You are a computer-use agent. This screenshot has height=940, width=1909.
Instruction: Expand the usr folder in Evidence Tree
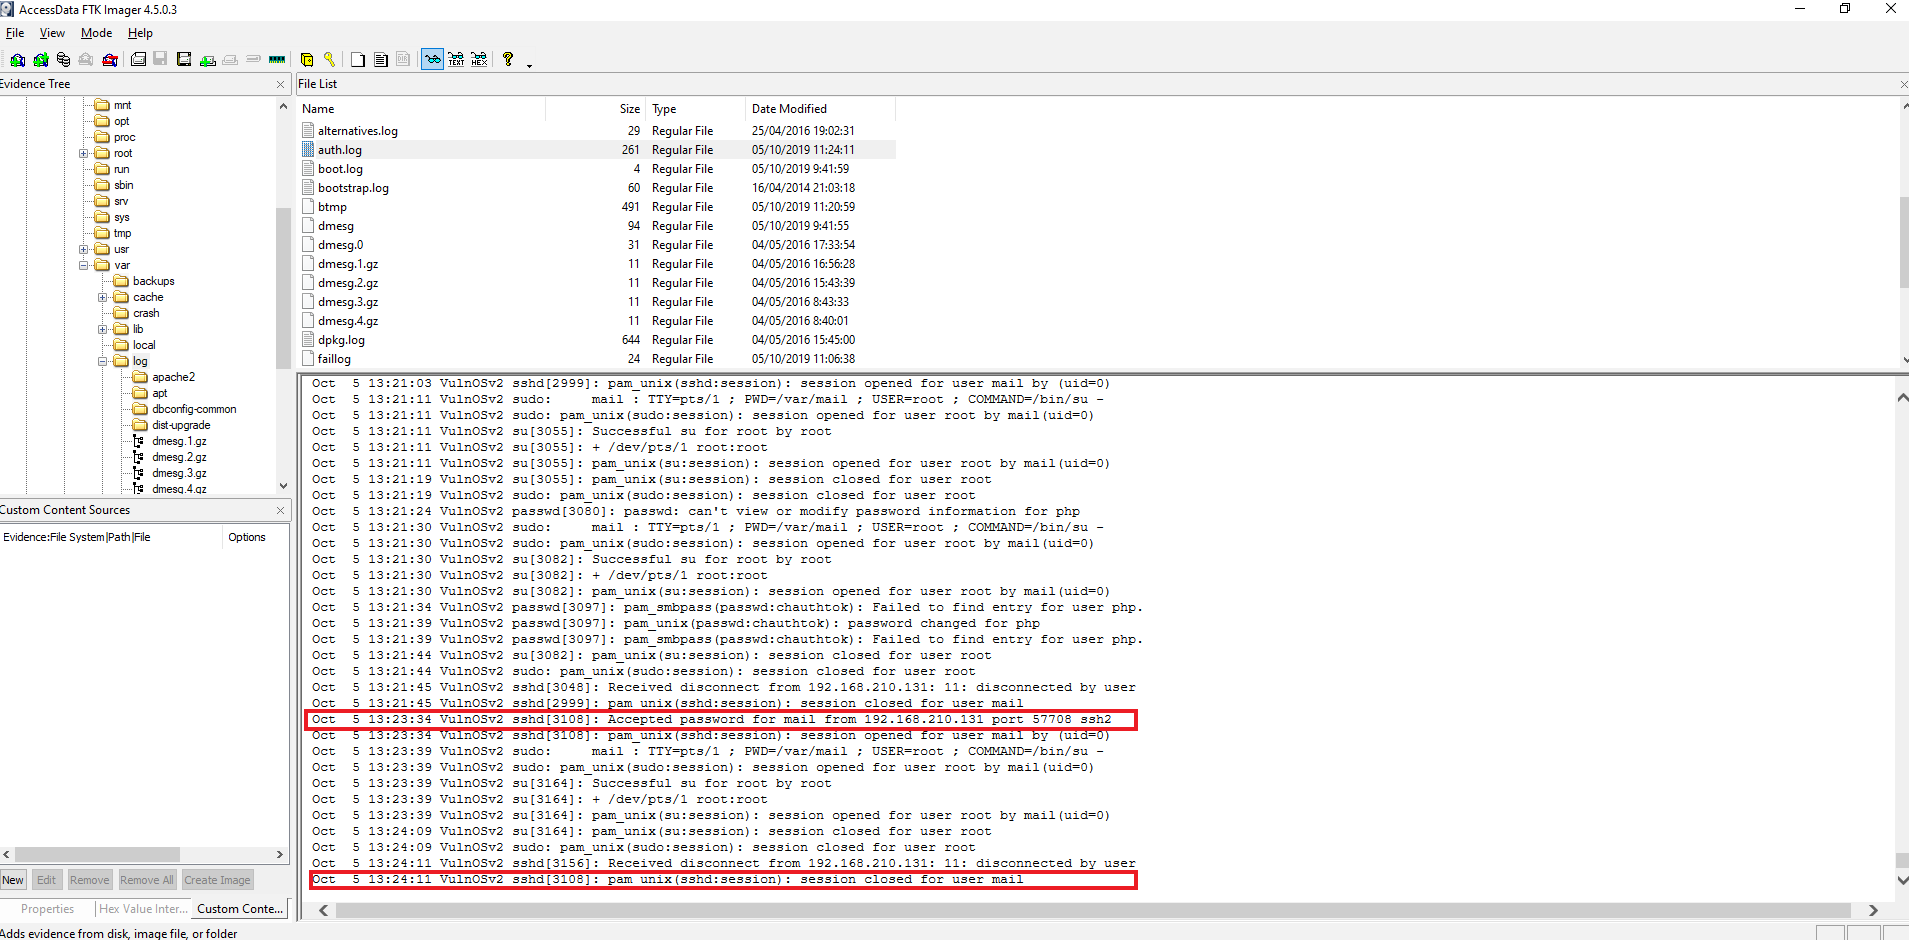tap(84, 250)
